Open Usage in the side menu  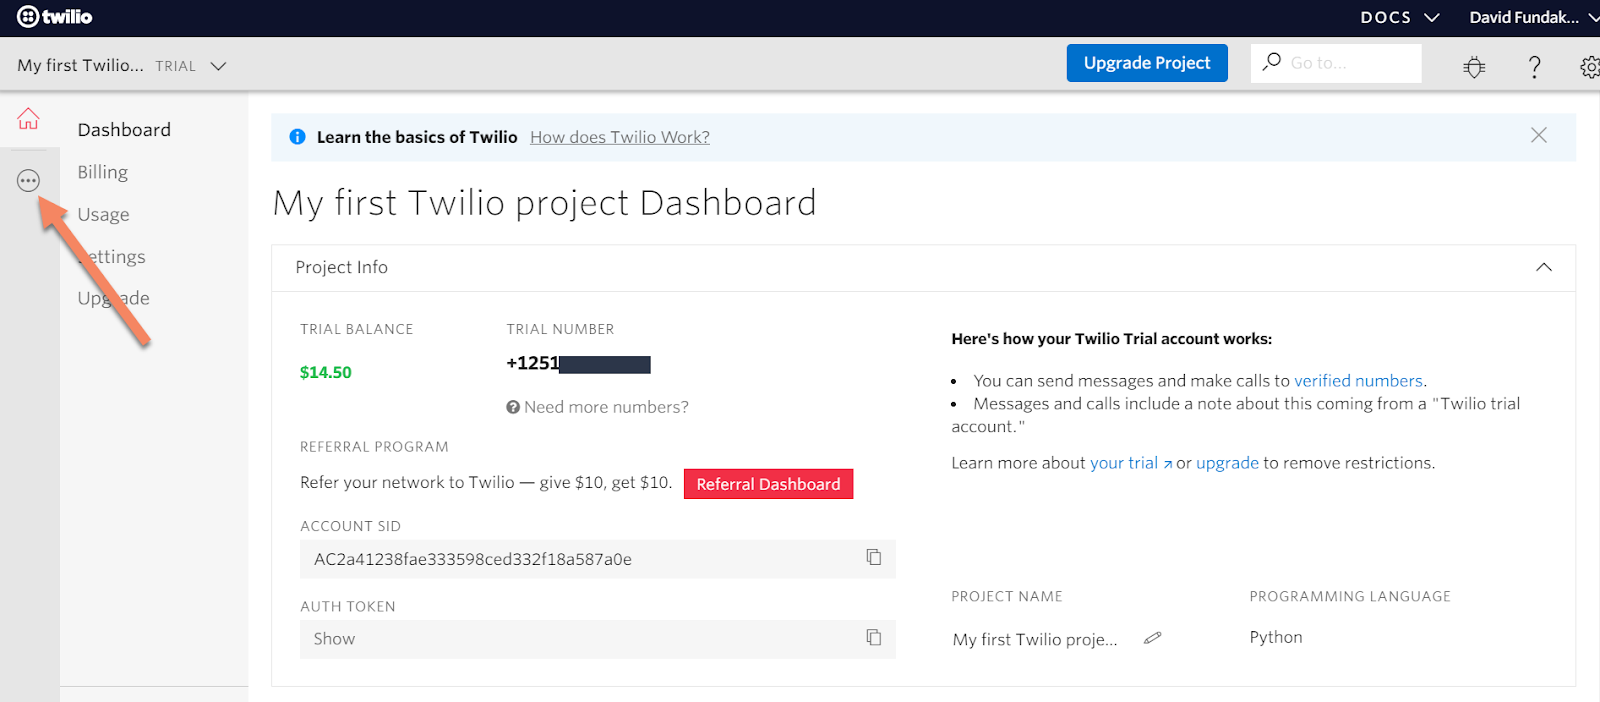click(x=104, y=214)
